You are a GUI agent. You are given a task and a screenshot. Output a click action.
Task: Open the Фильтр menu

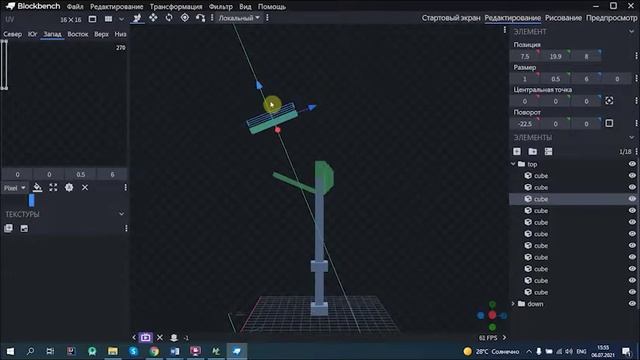coord(221,7)
